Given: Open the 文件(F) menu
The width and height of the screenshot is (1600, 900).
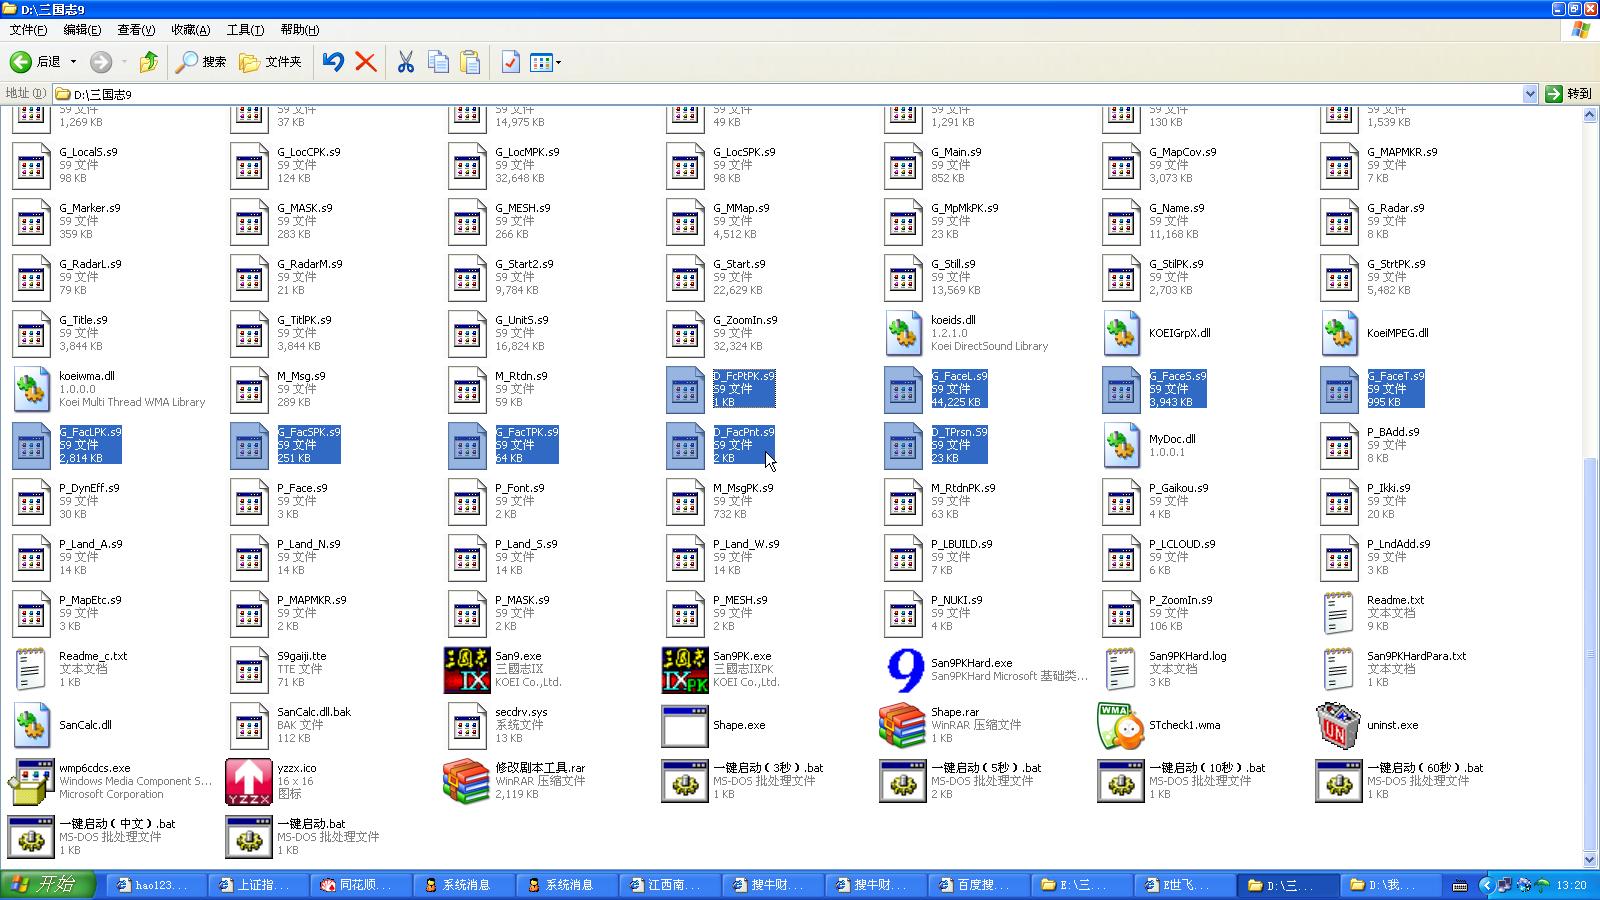Looking at the screenshot, I should click(x=28, y=30).
